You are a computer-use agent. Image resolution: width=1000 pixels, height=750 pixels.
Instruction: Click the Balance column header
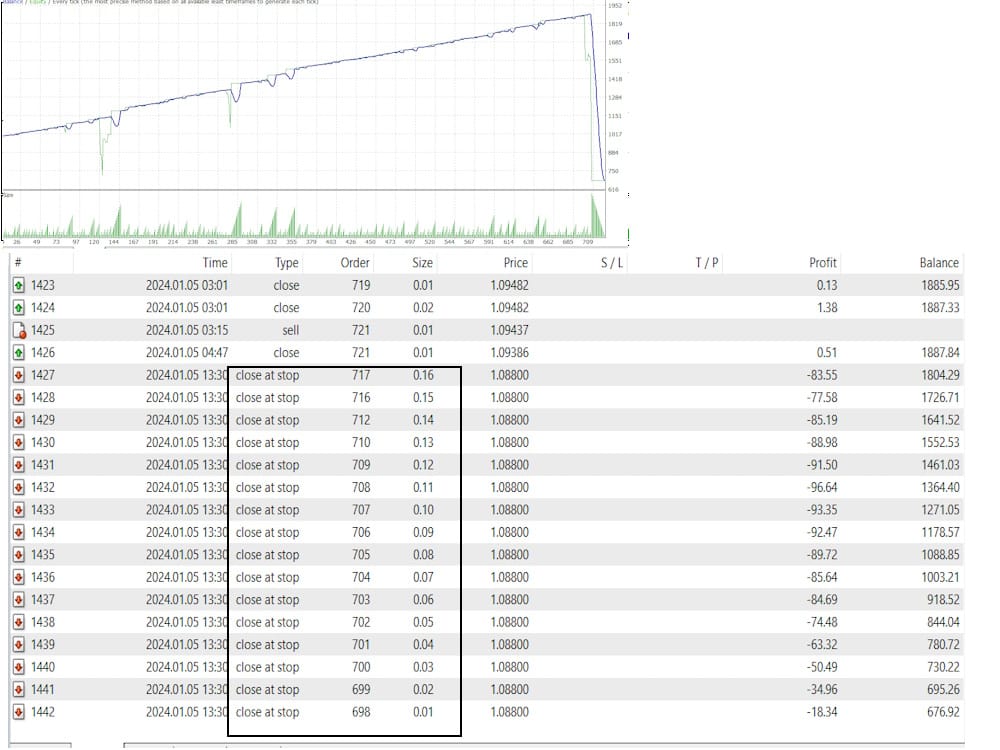coord(938,263)
